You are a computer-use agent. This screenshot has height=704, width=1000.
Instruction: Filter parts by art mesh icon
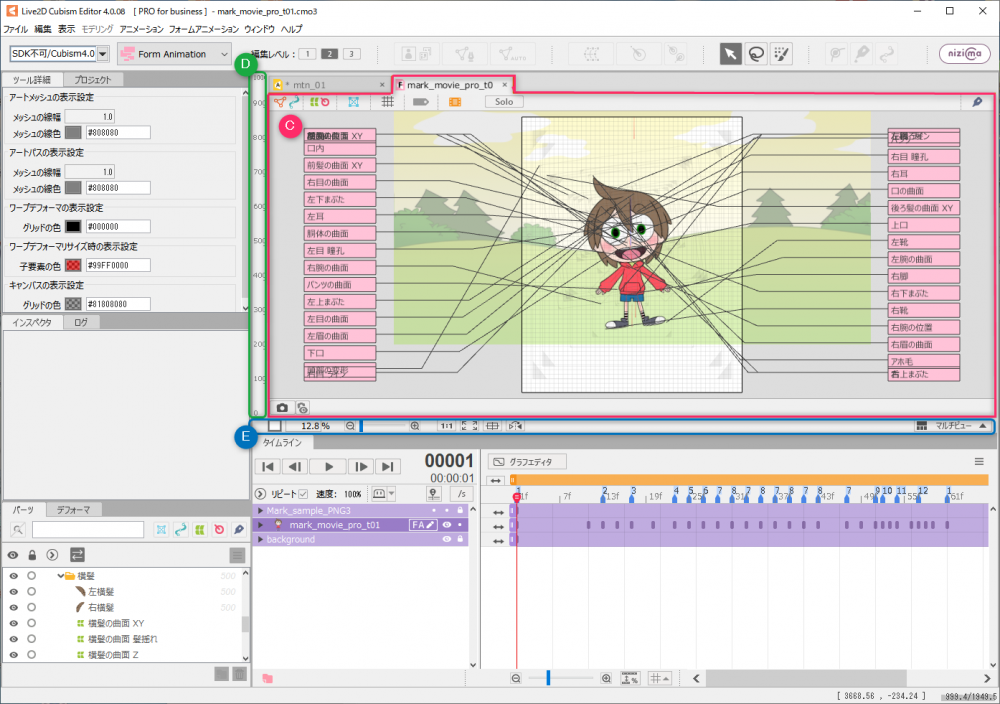click(161, 530)
